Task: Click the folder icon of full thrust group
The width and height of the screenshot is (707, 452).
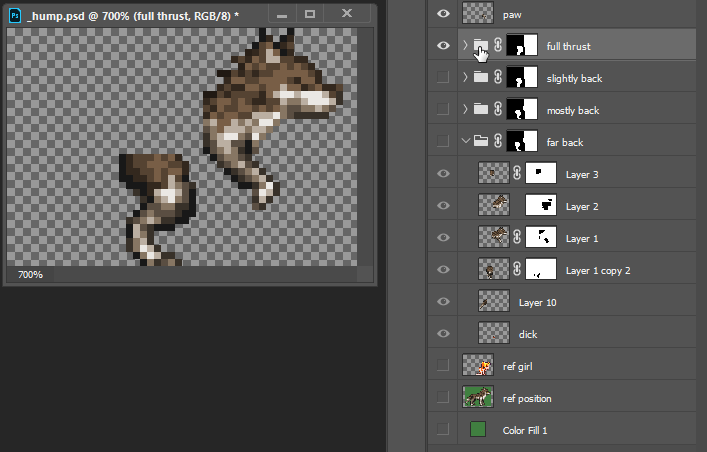Action: point(481,45)
